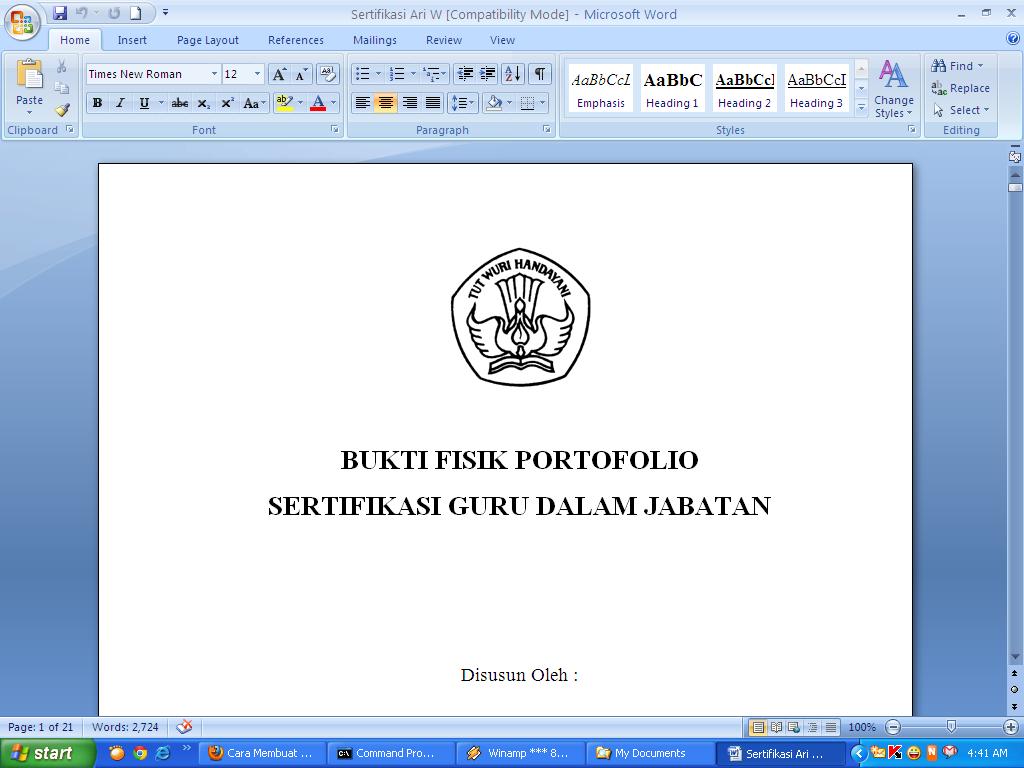This screenshot has width=1024, height=768.
Task: Click the zoom slider handle
Action: click(x=951, y=726)
